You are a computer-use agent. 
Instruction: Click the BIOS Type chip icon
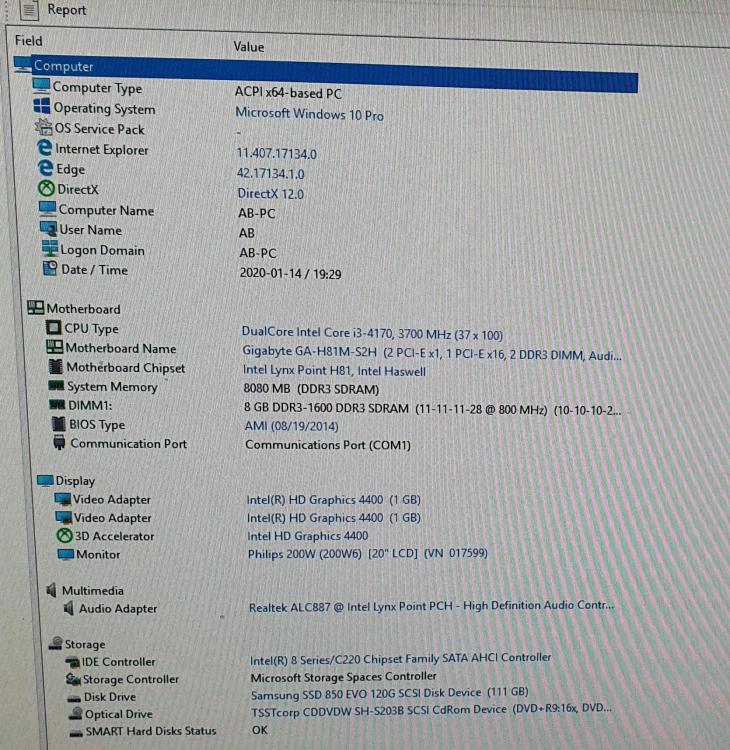click(58, 424)
